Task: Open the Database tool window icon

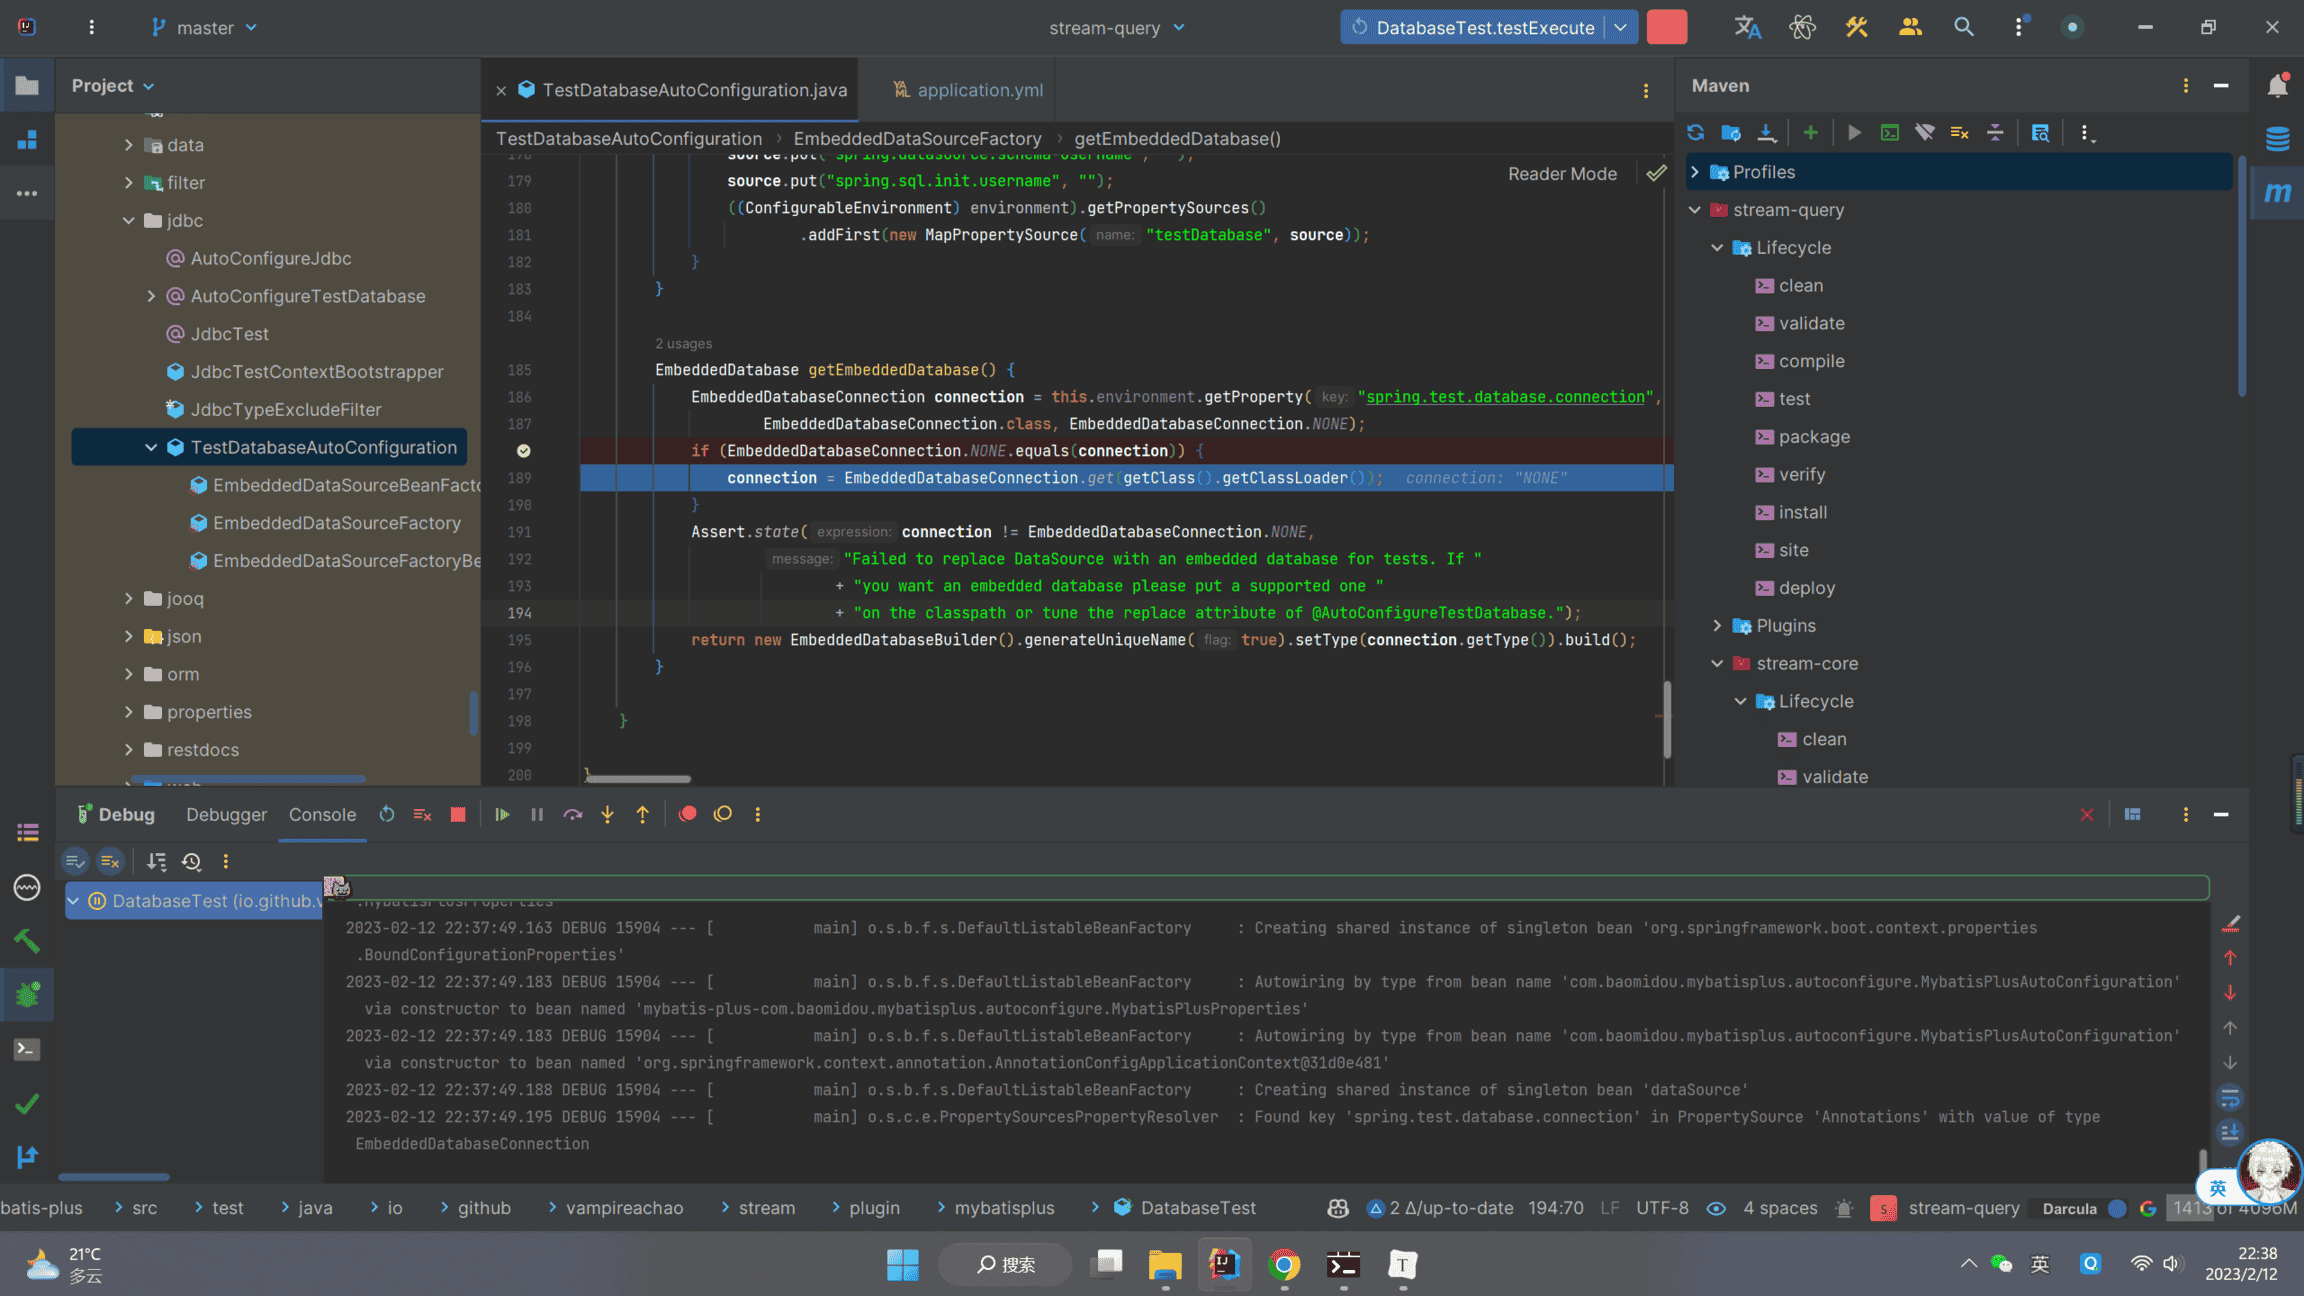Action: click(2277, 138)
